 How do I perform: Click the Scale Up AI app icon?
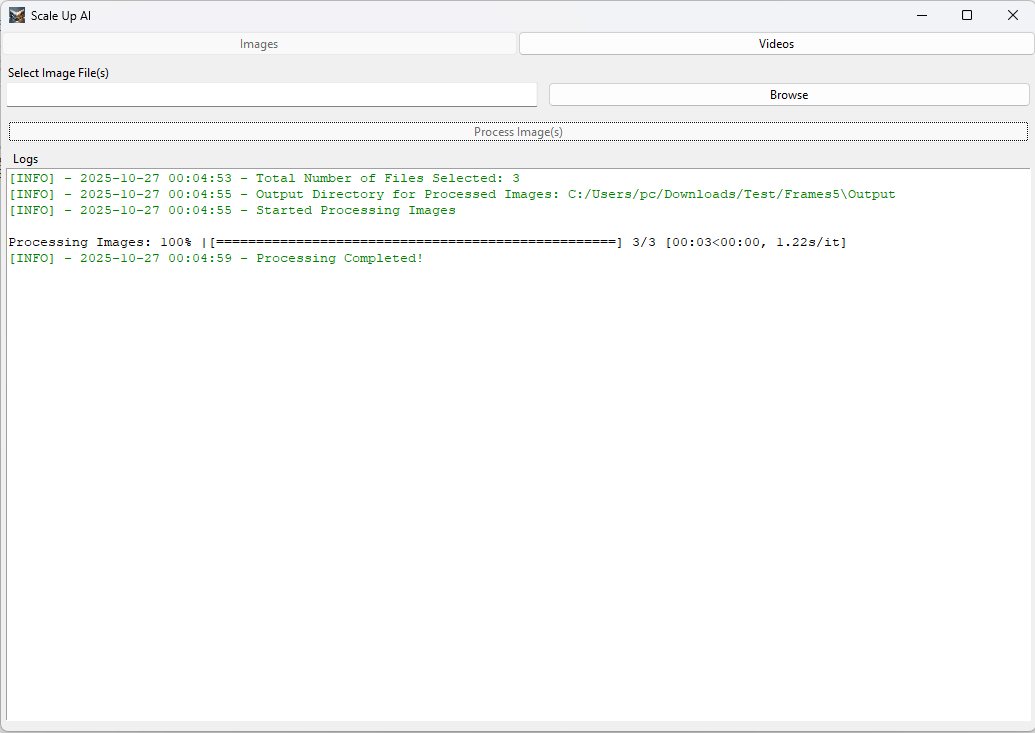[x=17, y=15]
